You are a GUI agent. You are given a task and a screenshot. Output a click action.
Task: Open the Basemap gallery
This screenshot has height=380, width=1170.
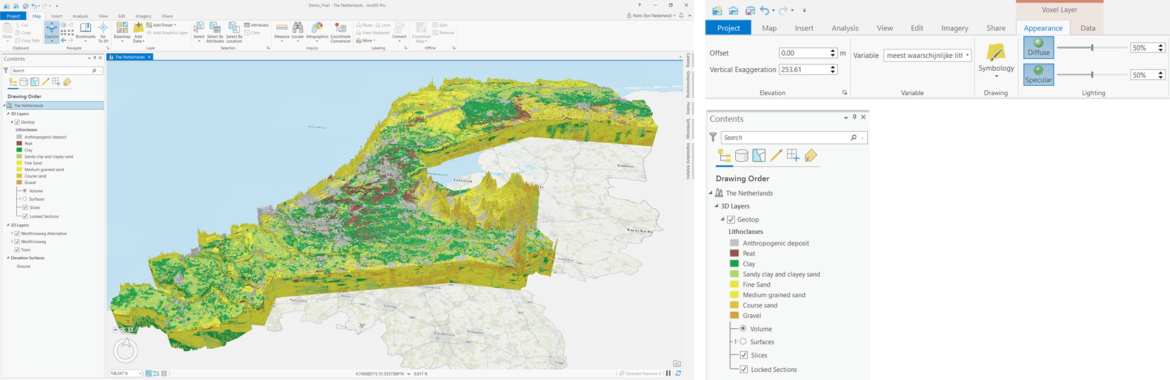point(122,31)
